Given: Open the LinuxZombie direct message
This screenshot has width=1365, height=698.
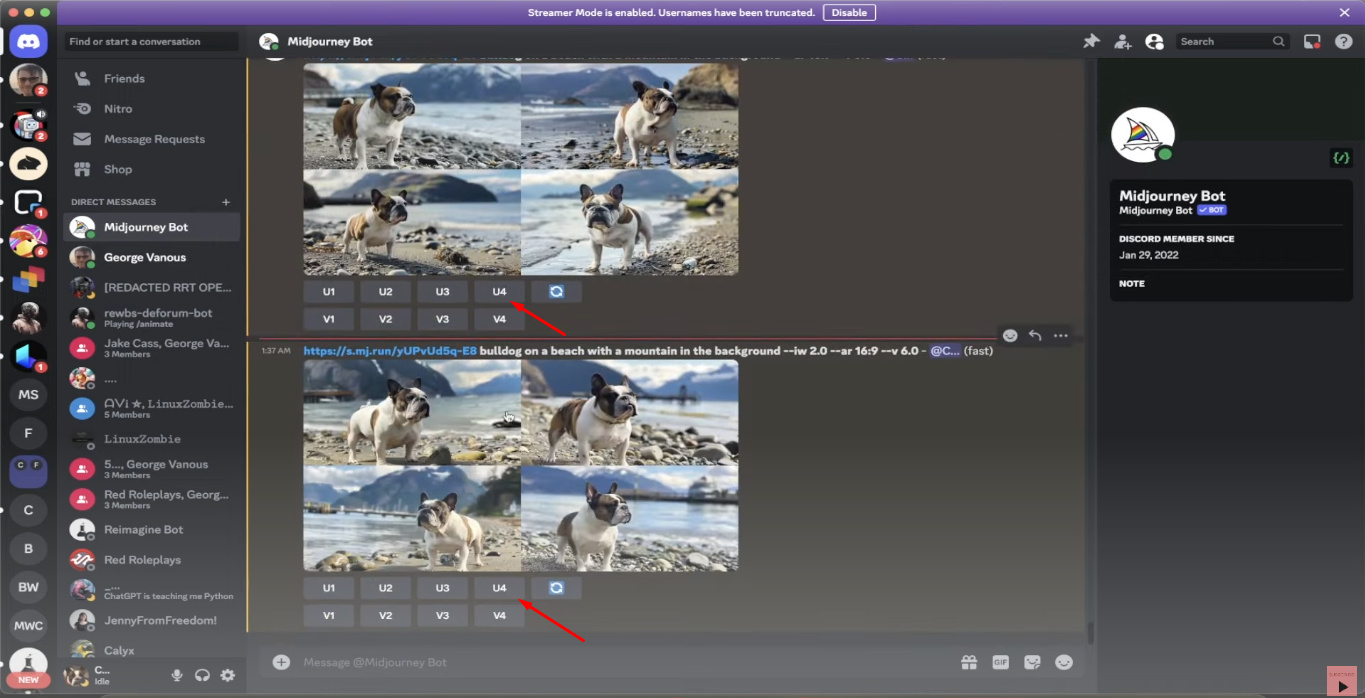Looking at the screenshot, I should click(x=152, y=439).
